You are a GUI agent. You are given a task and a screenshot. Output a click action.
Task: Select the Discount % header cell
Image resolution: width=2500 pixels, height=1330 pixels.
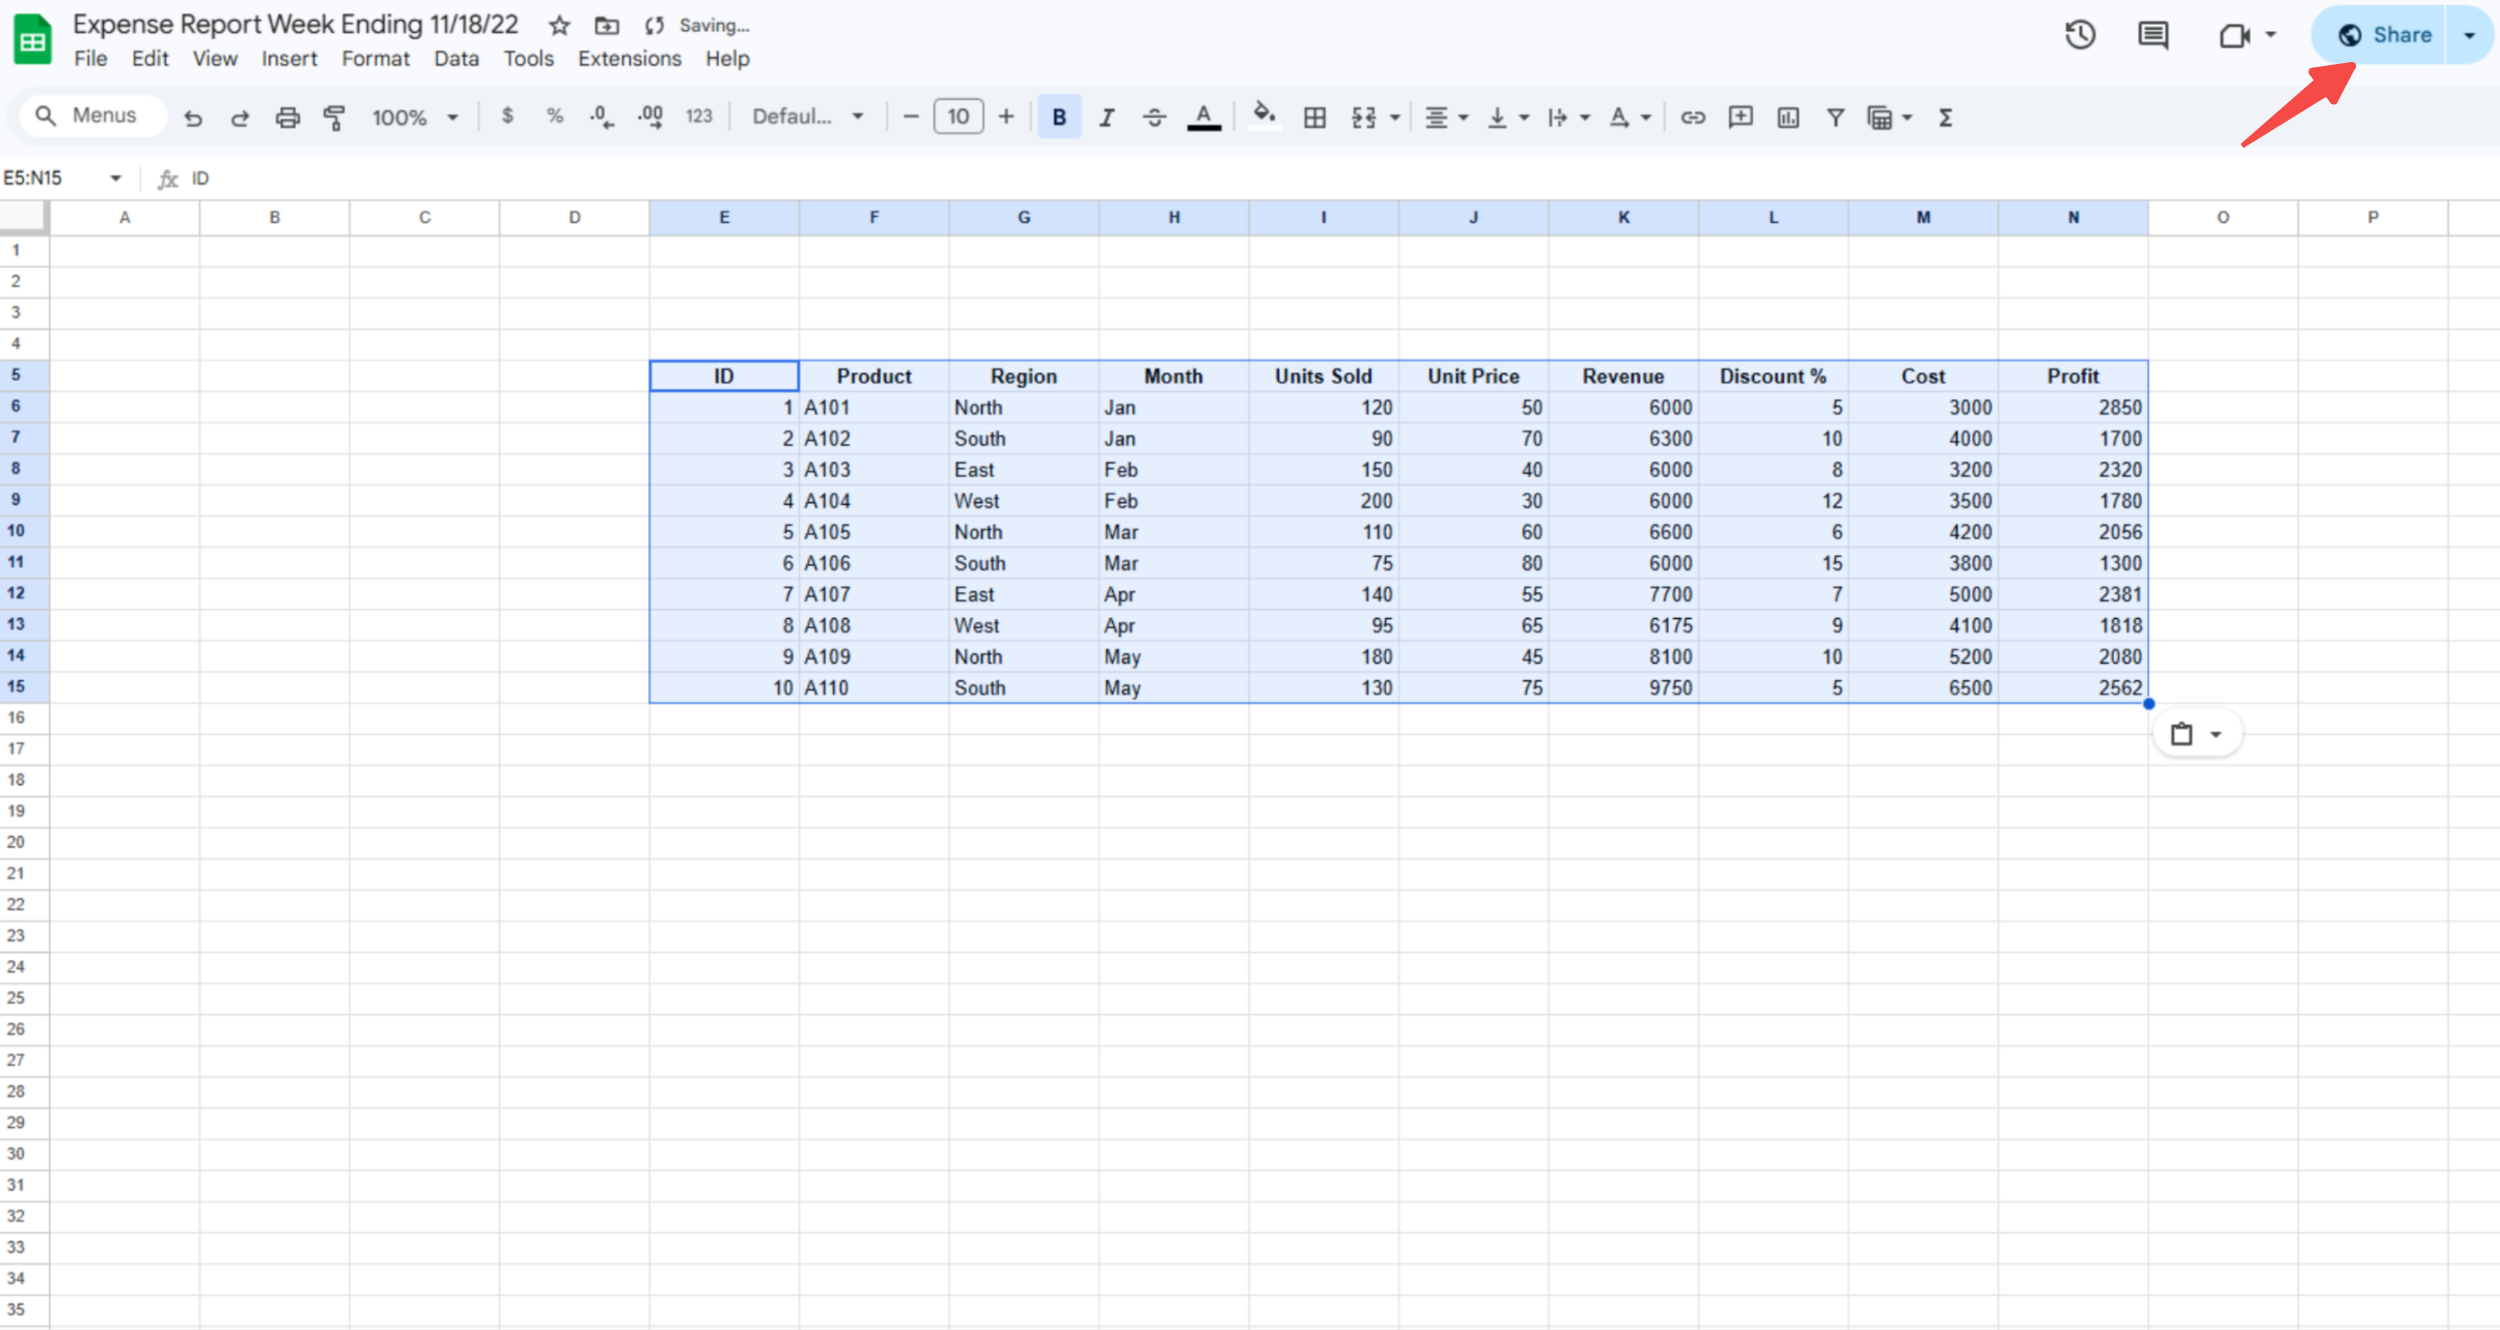coord(1773,376)
